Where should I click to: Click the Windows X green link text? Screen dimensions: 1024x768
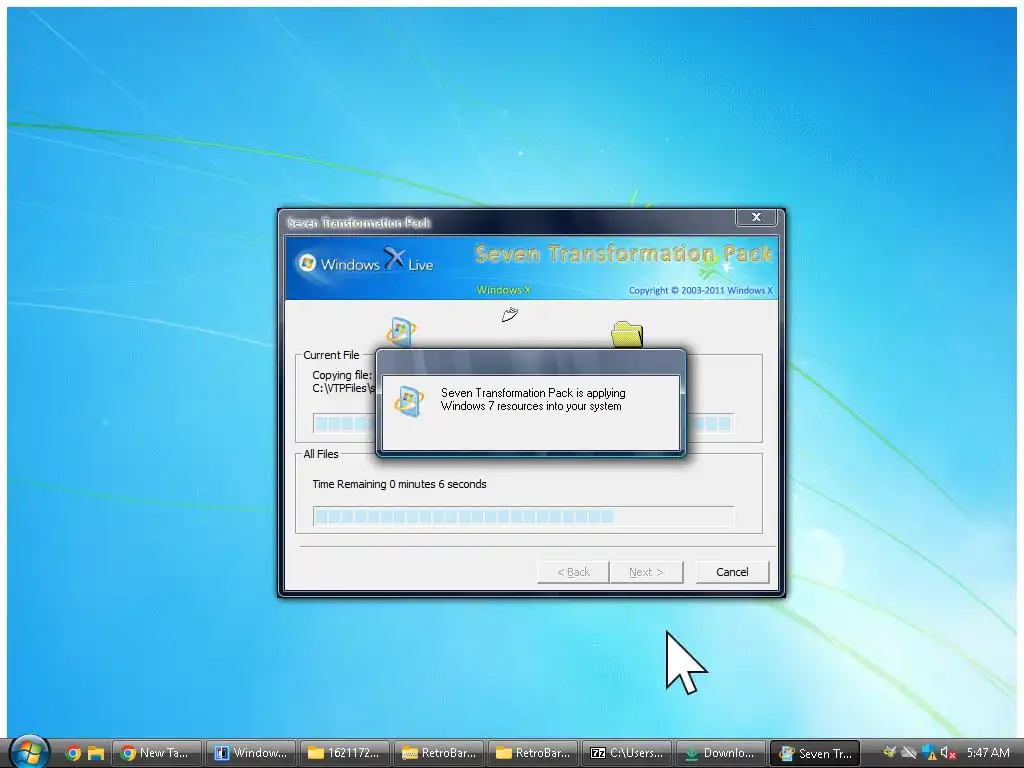coord(504,290)
